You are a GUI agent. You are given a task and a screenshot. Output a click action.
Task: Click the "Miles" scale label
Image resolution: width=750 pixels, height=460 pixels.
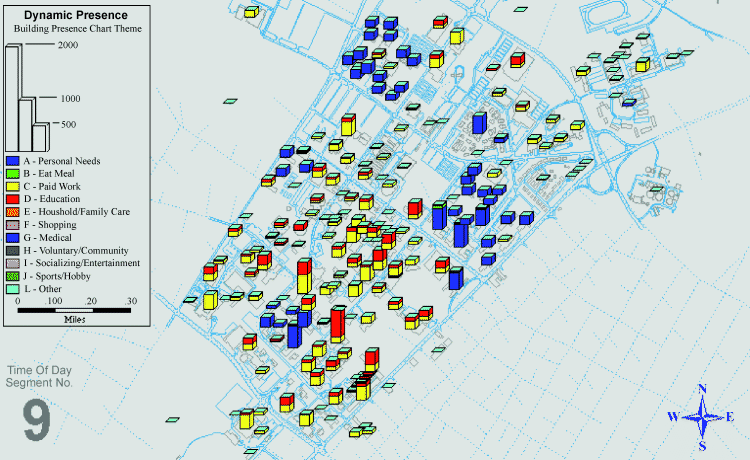(75, 319)
